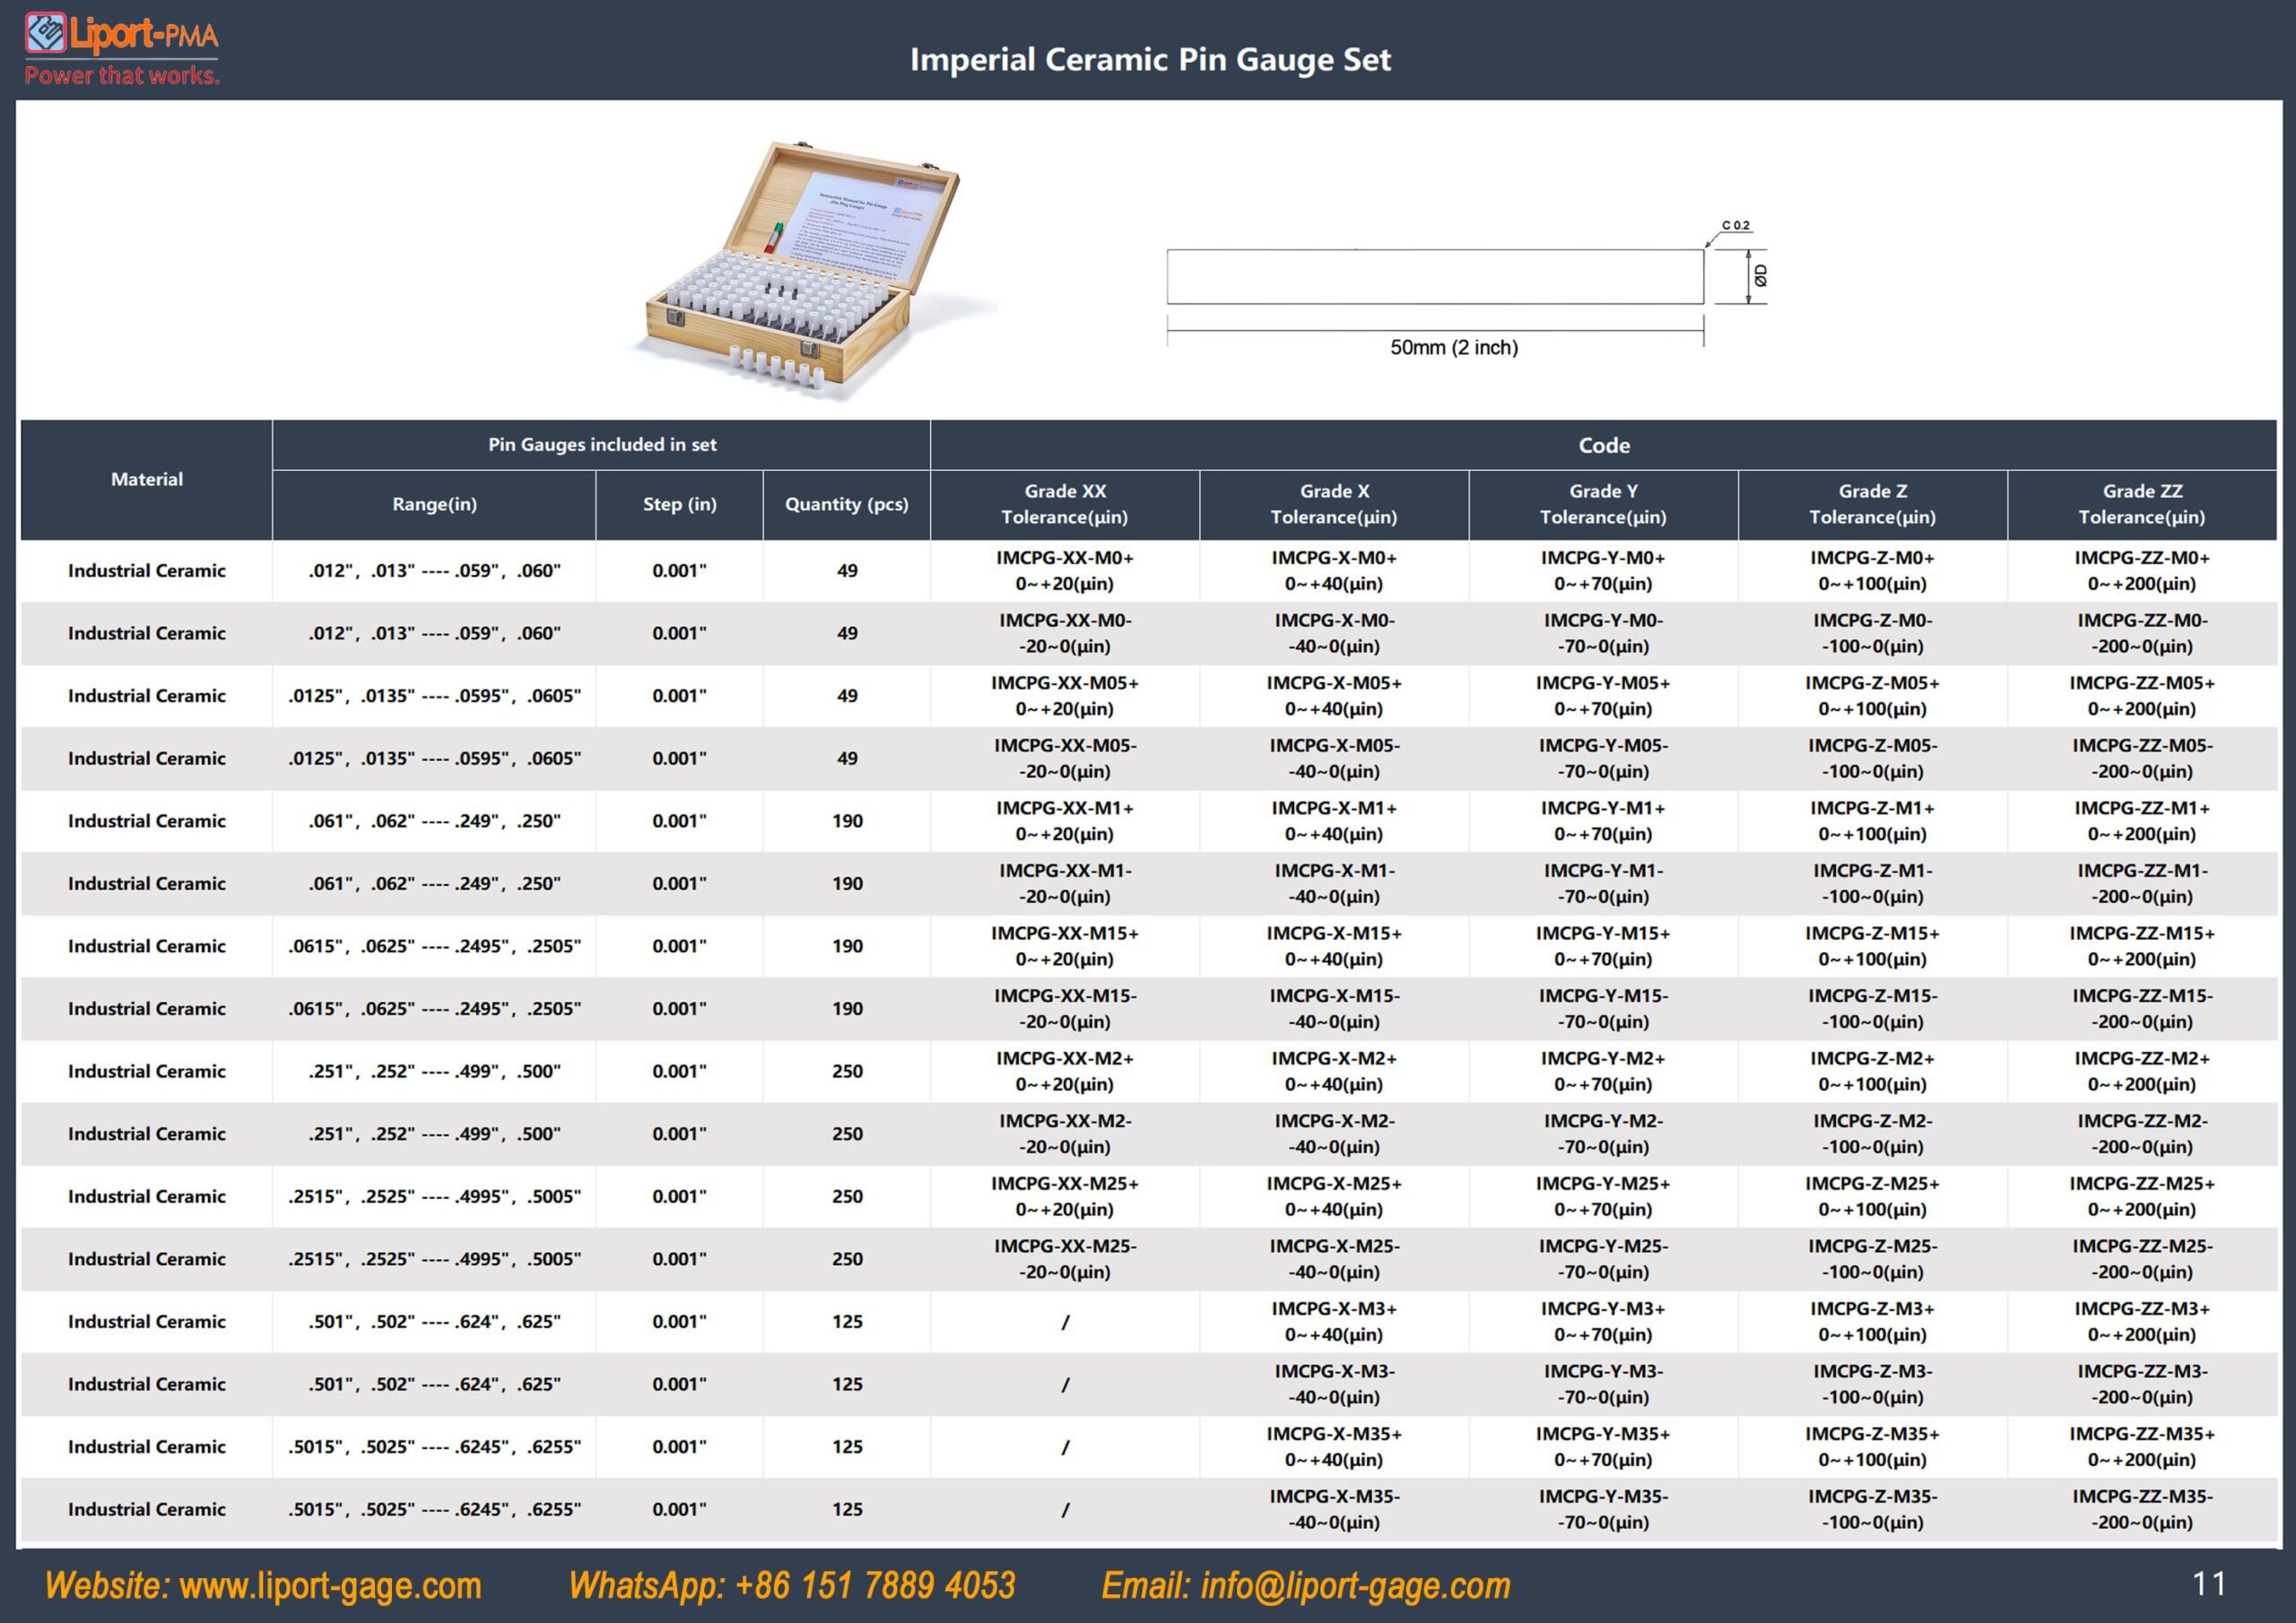Select cell IMCPG-ZZ-M35- code

(2142, 1509)
